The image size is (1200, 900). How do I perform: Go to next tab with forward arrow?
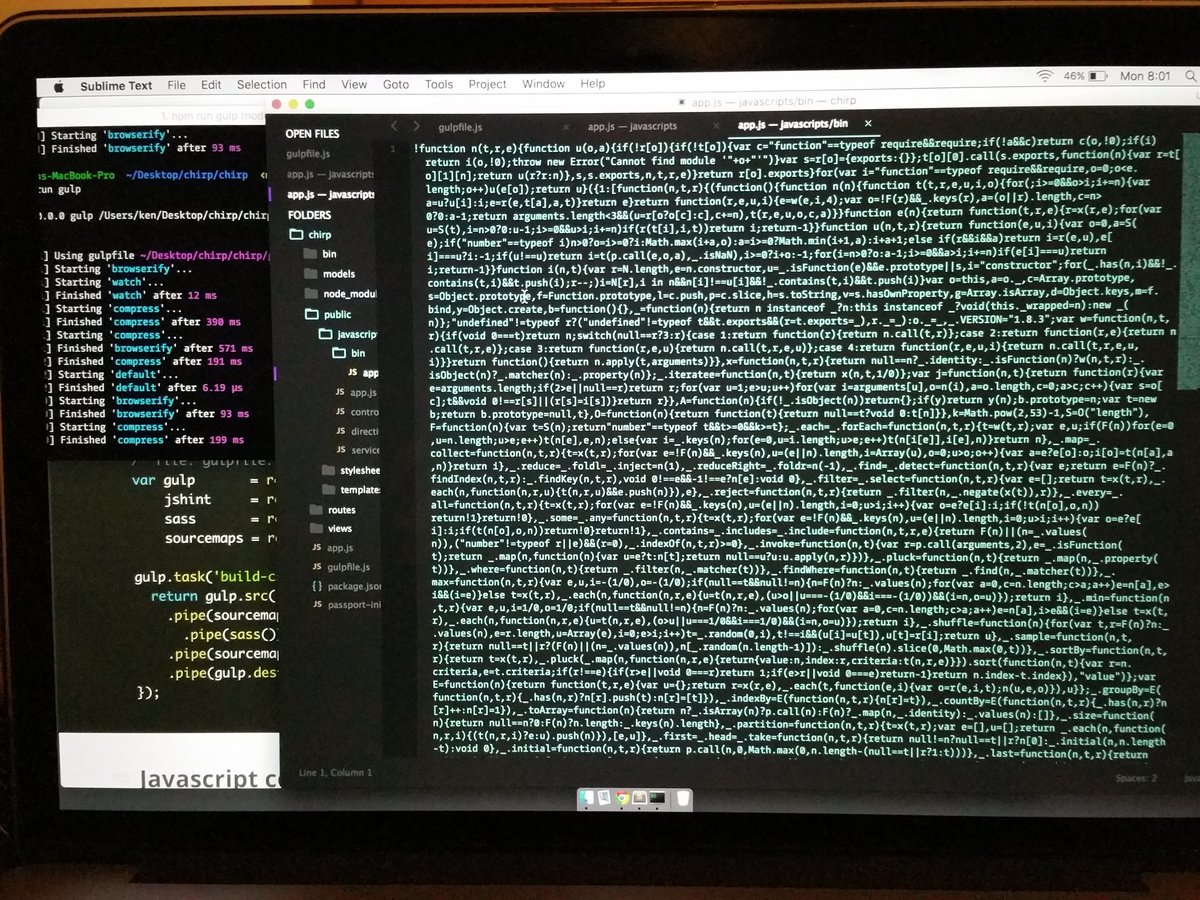416,127
